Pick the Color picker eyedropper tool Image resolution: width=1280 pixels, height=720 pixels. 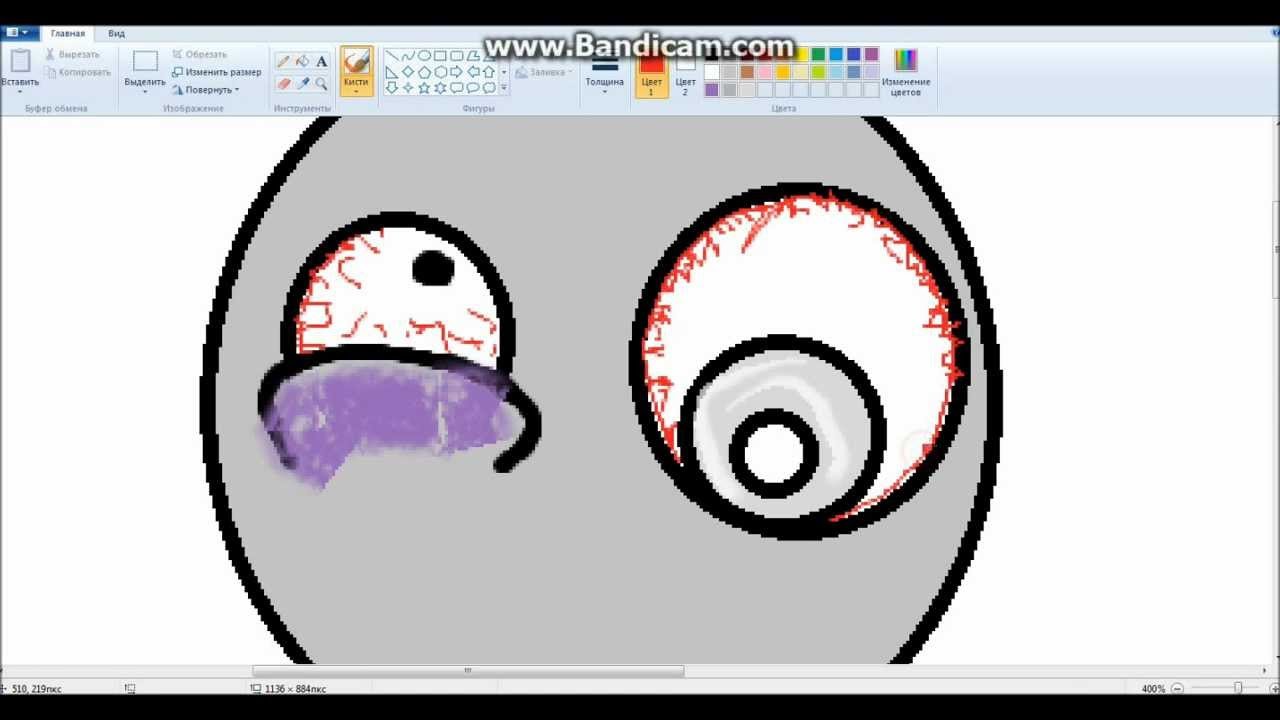coord(303,84)
